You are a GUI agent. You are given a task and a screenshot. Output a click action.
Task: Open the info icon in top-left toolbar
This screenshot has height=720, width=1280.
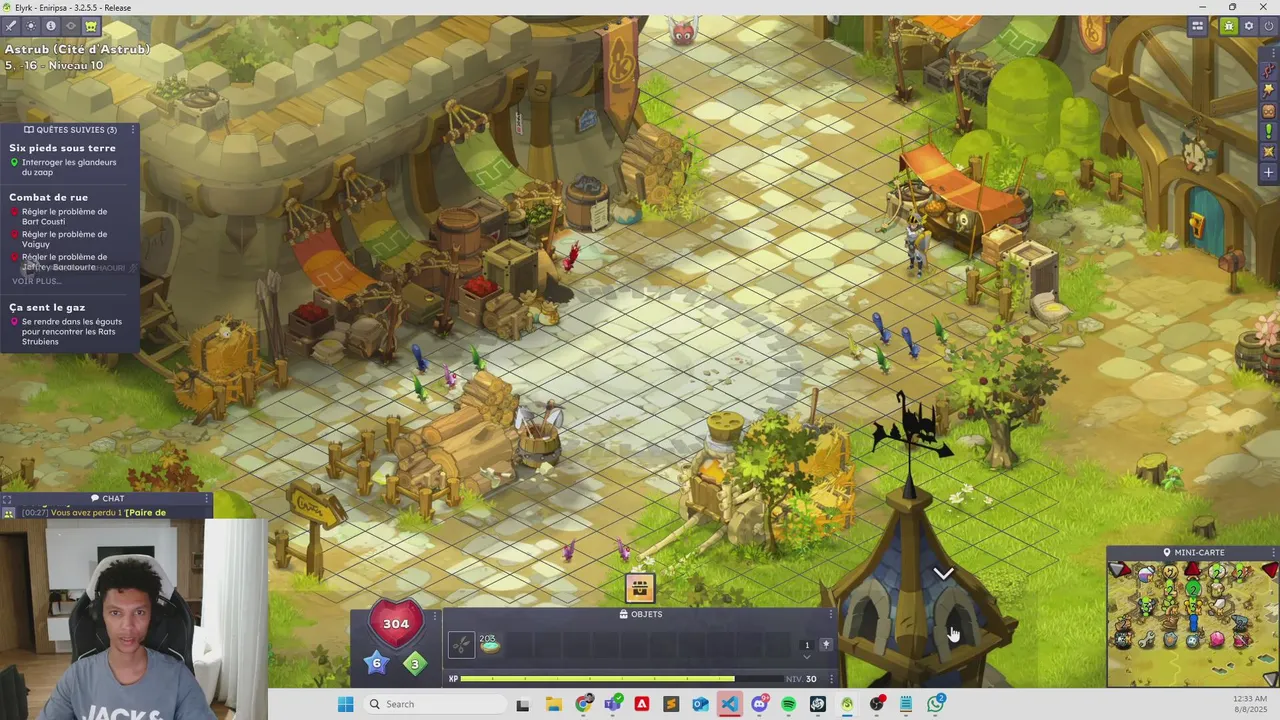click(50, 26)
